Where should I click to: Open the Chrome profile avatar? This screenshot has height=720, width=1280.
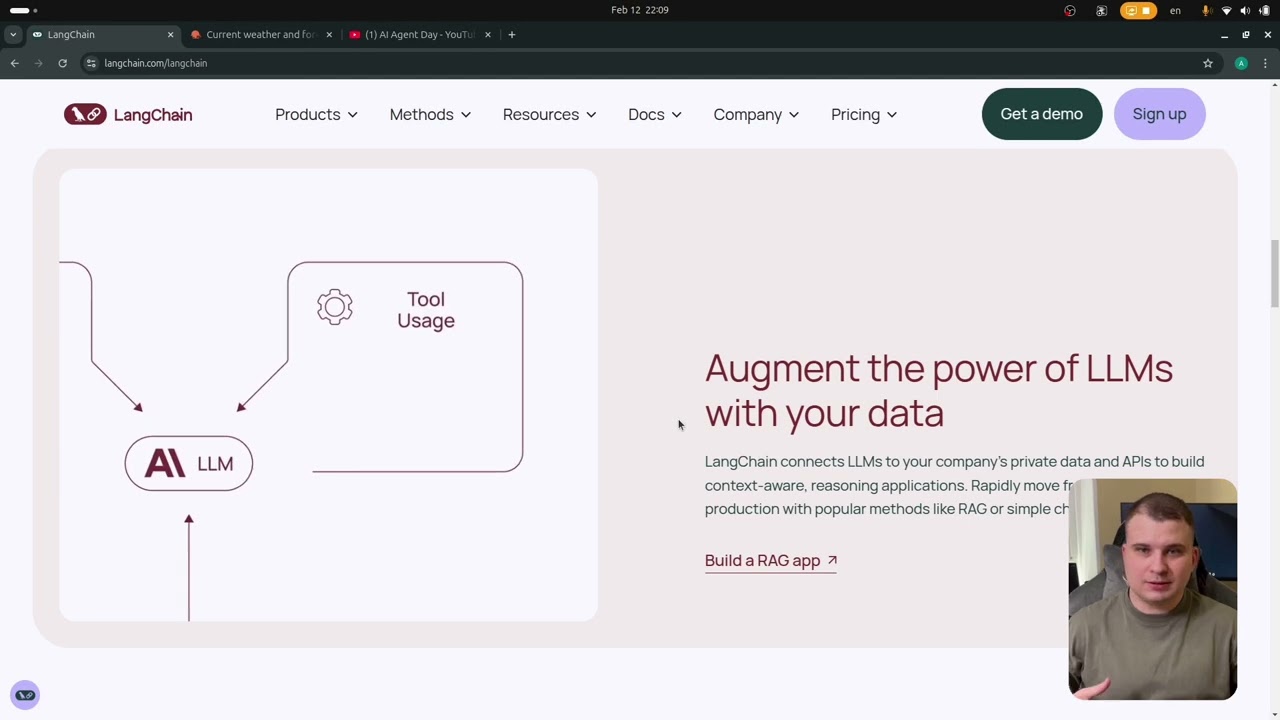1241,63
